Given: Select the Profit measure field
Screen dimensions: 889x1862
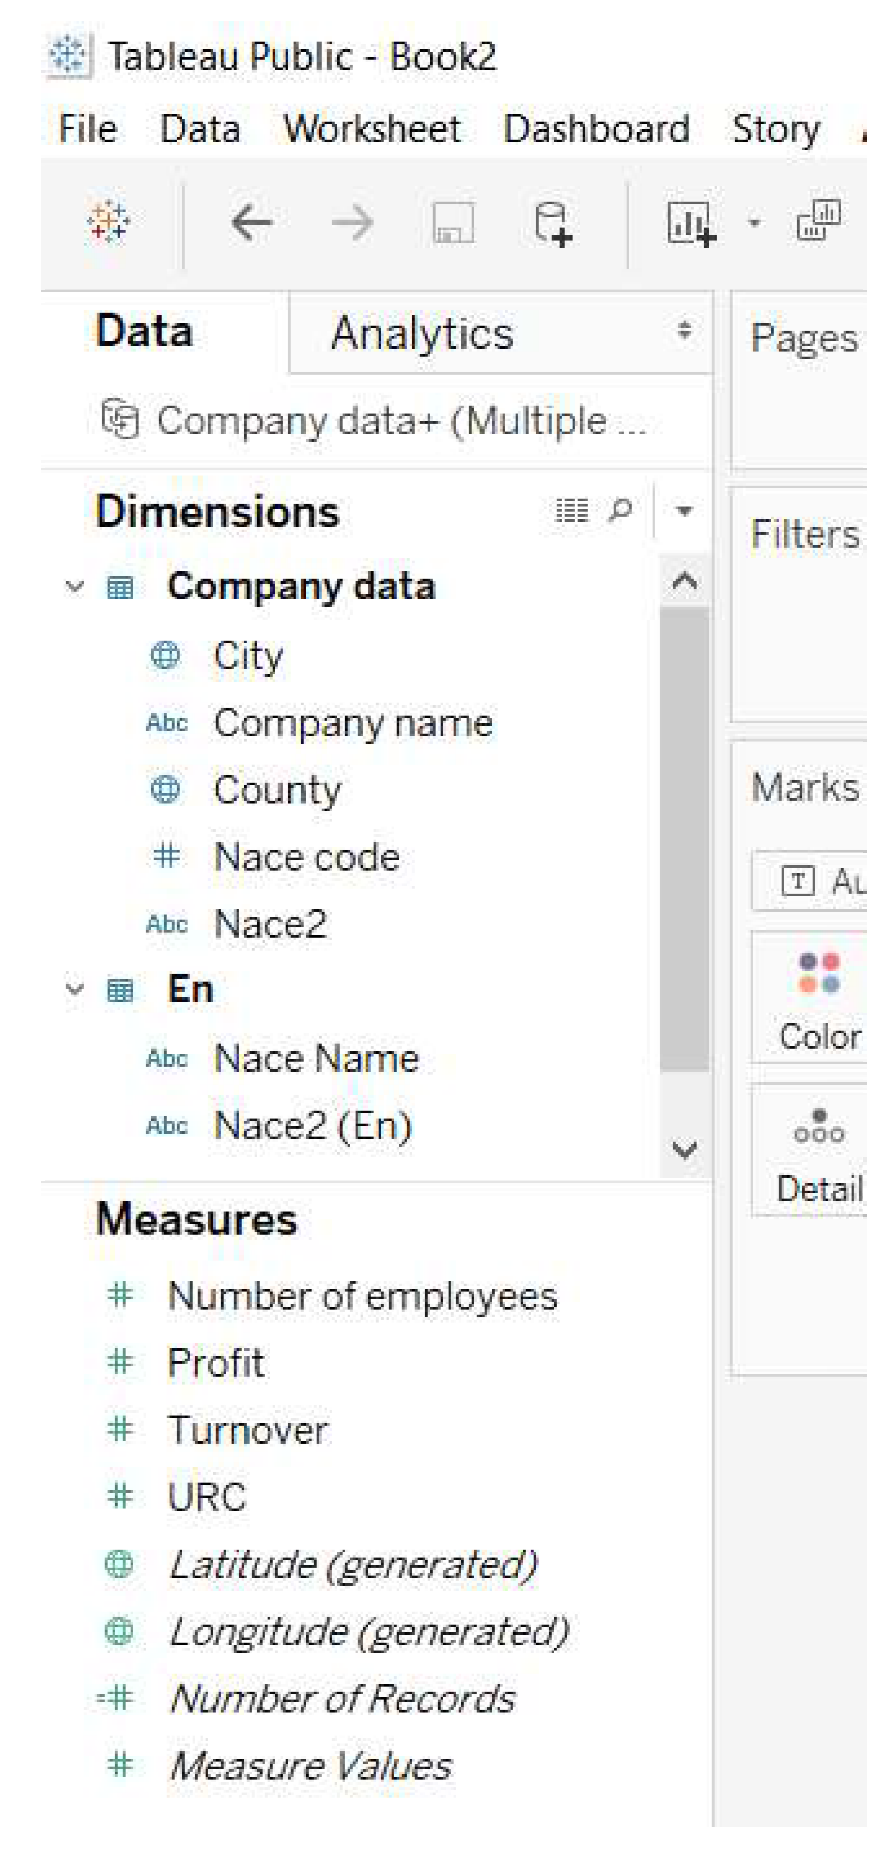Looking at the screenshot, I should (x=216, y=1363).
